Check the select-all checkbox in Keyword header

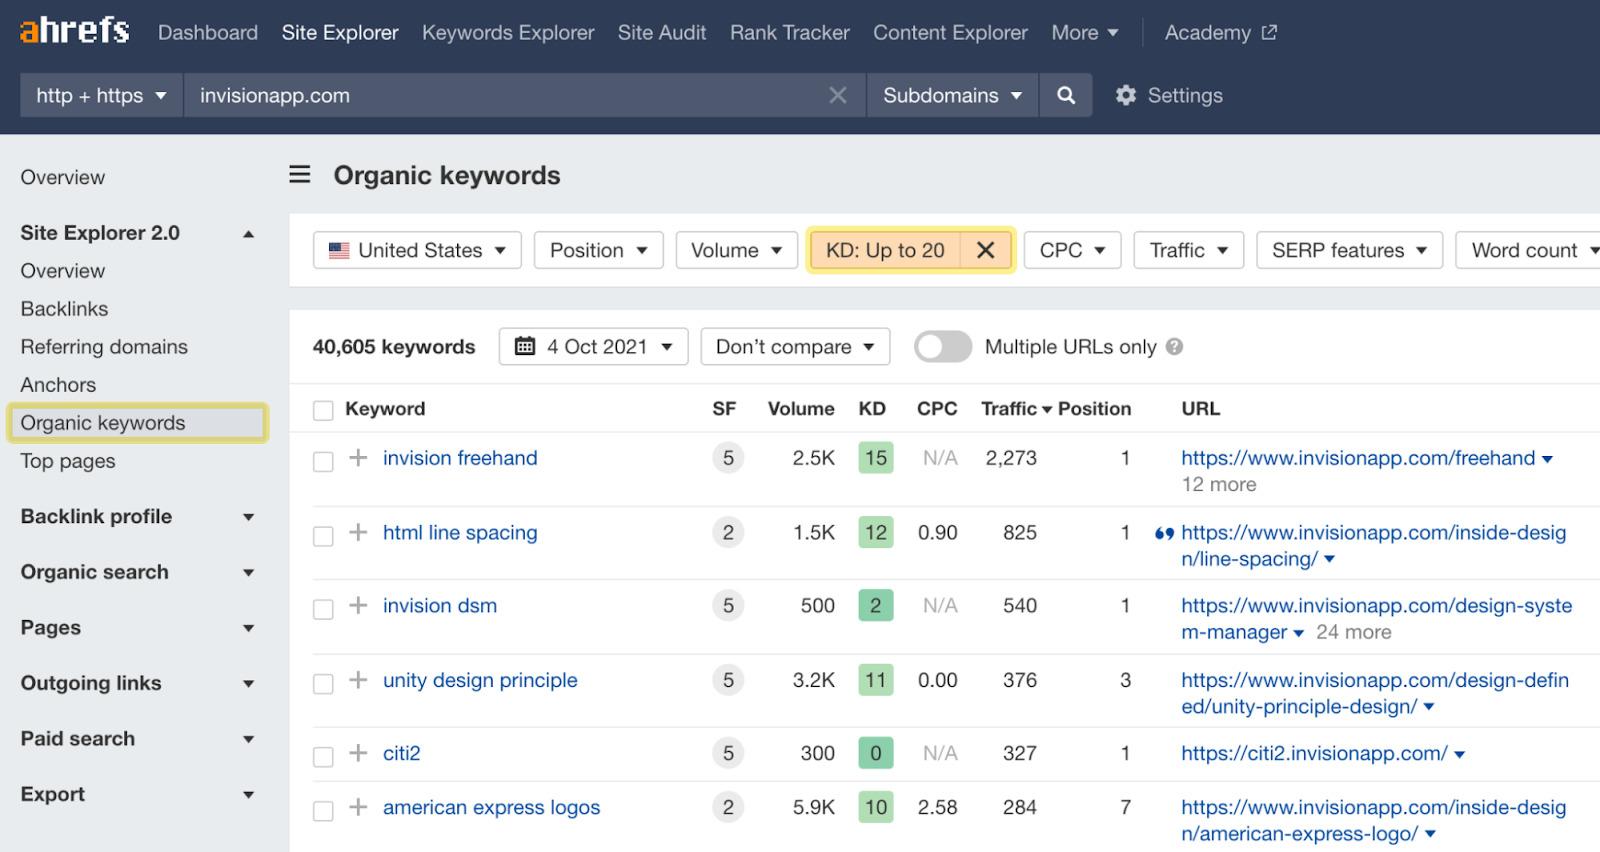323,410
